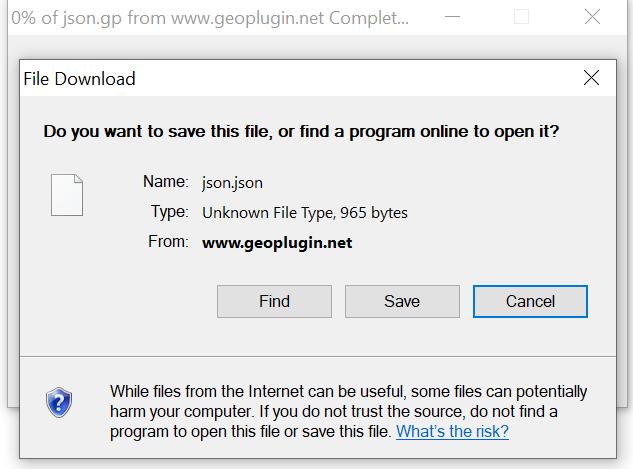The image size is (633, 469).
Task: Click the "Type:" field label
Action: pyautogui.click(x=169, y=212)
